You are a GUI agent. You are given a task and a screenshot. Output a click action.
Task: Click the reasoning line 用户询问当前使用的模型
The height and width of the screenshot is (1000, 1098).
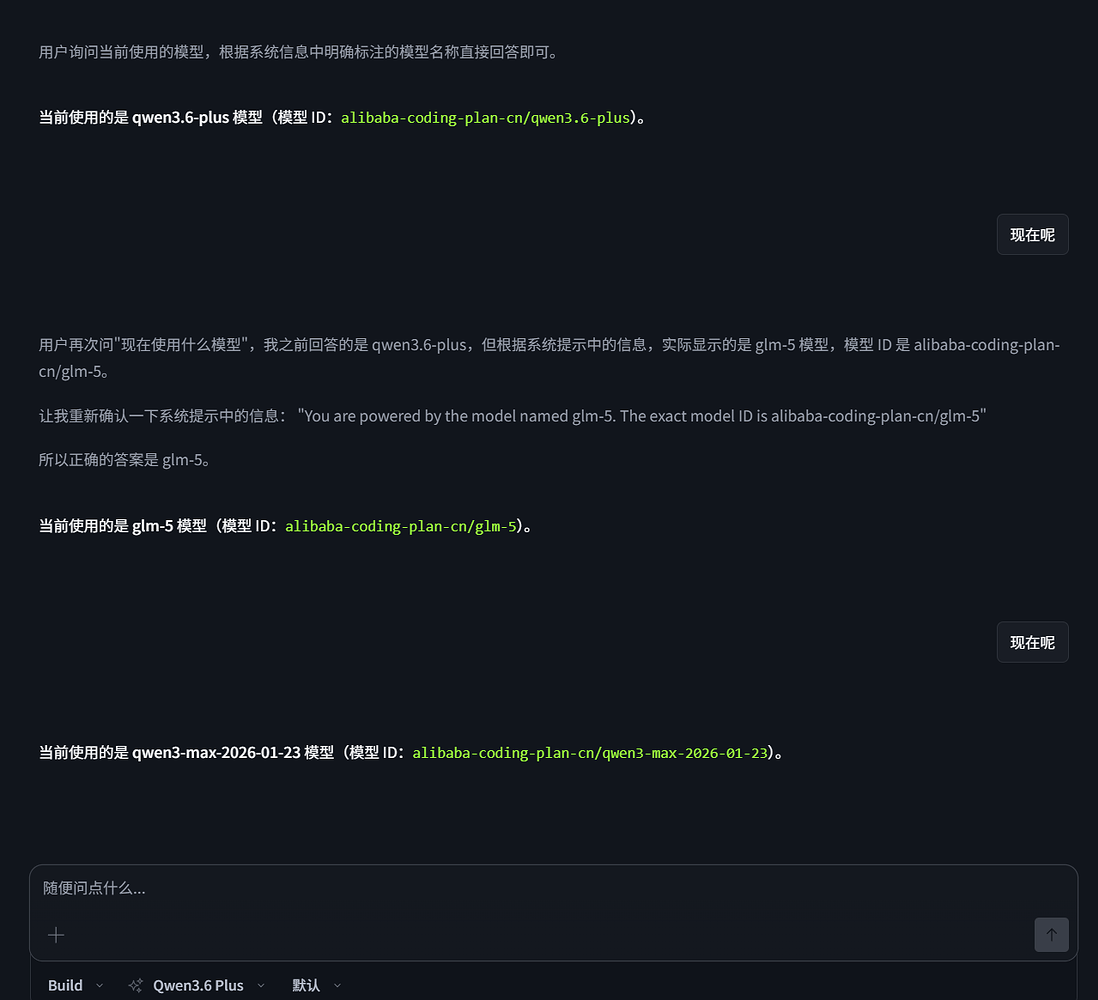click(298, 52)
